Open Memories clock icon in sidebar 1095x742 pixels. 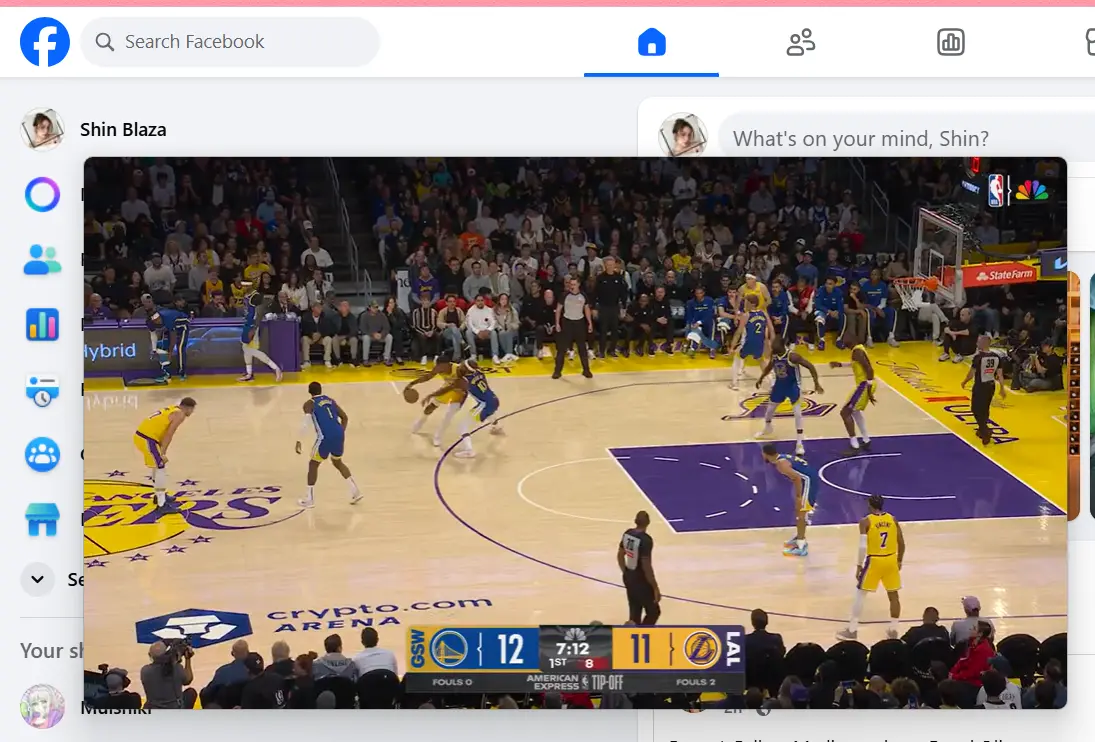tap(43, 390)
